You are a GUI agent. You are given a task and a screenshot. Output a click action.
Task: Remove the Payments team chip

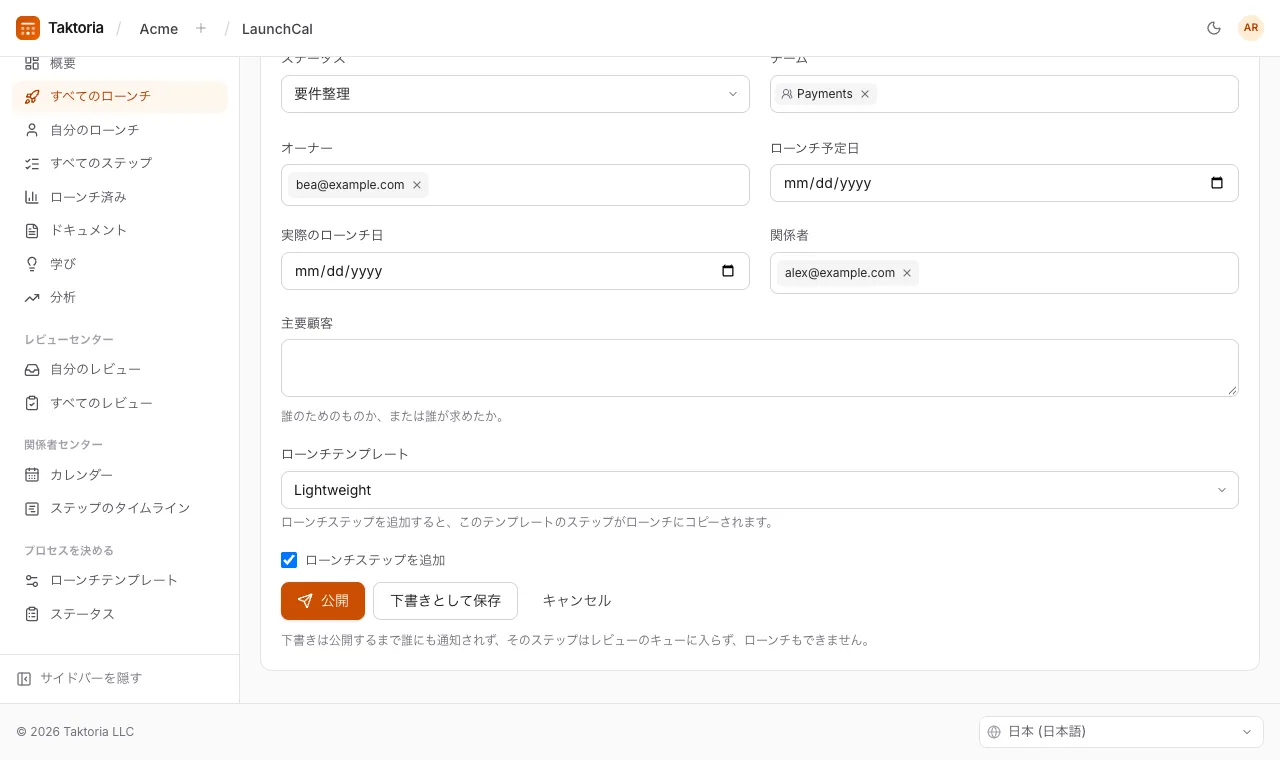[865, 94]
